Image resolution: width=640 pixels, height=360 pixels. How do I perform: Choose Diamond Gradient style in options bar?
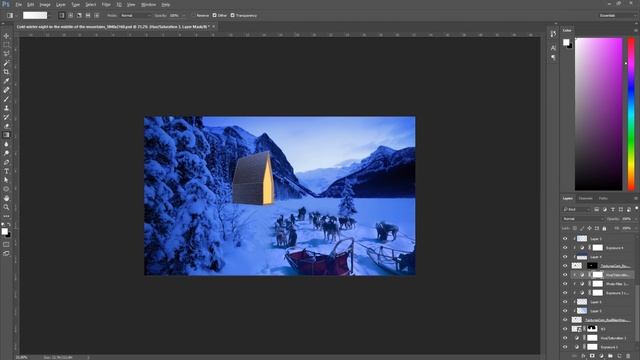[97, 16]
